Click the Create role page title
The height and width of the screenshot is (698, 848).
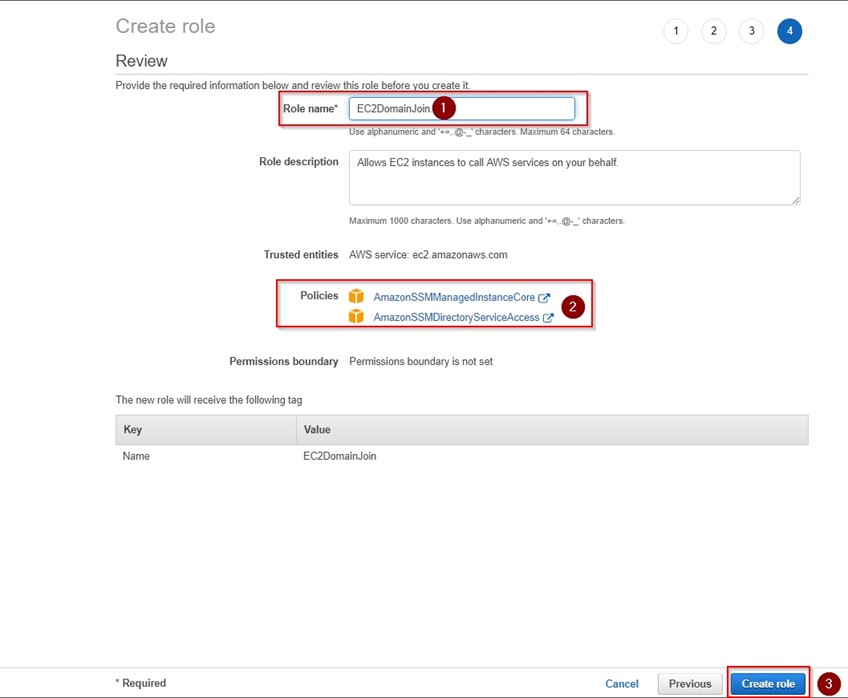tap(165, 26)
